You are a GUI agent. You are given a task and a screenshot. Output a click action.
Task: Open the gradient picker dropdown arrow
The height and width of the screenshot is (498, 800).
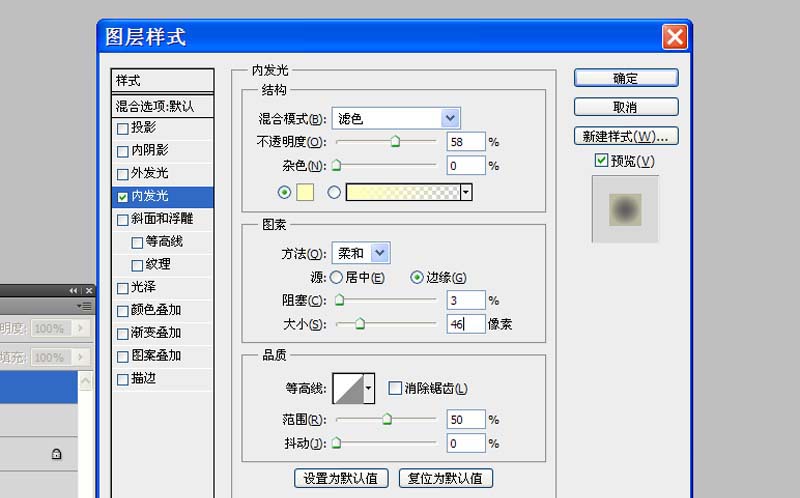coord(466,192)
